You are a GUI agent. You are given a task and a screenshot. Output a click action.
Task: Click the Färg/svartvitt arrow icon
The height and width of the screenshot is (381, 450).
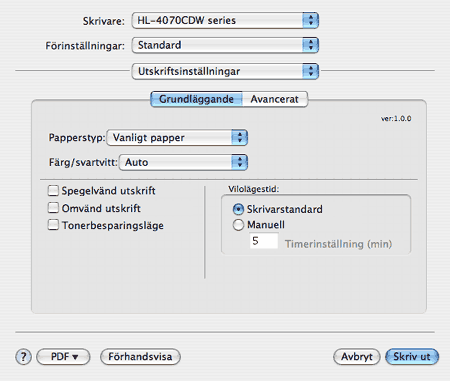pyautogui.click(x=239, y=162)
